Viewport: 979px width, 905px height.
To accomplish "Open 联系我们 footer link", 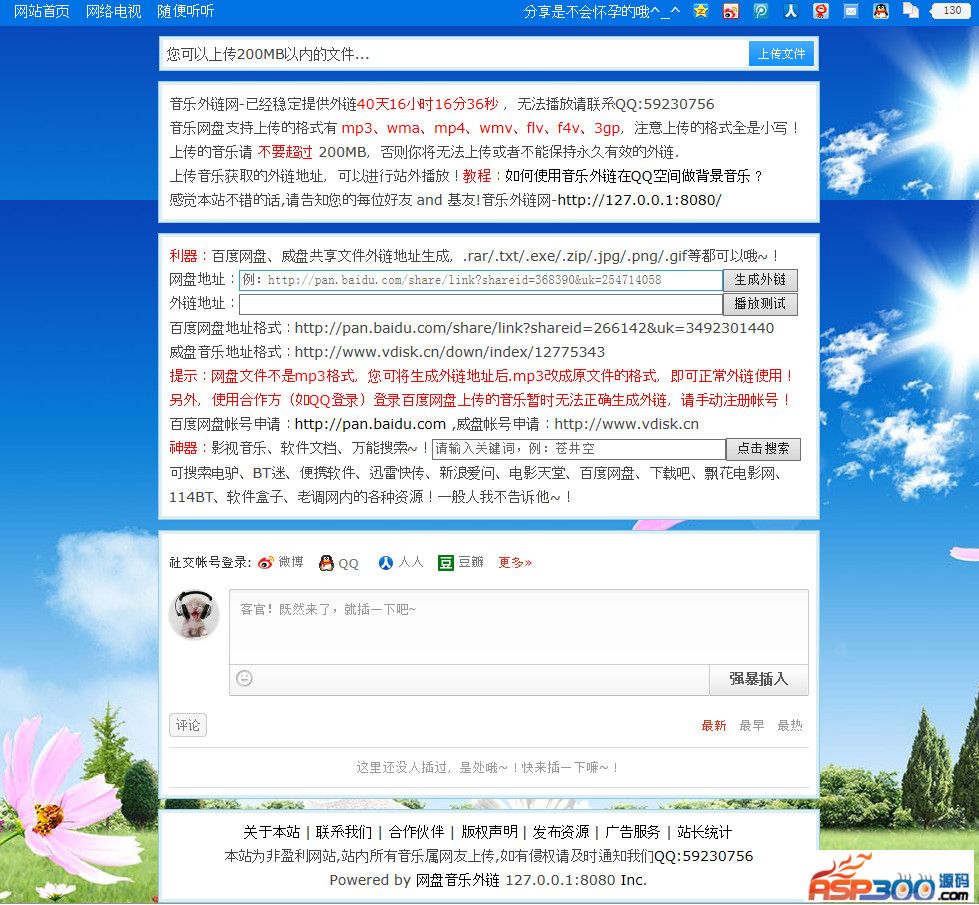I will point(344,833).
